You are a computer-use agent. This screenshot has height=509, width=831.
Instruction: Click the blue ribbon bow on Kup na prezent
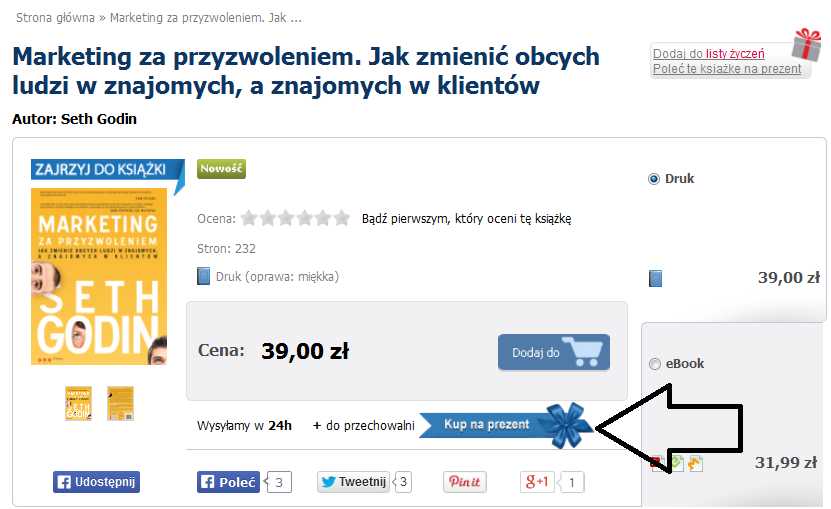(x=566, y=425)
